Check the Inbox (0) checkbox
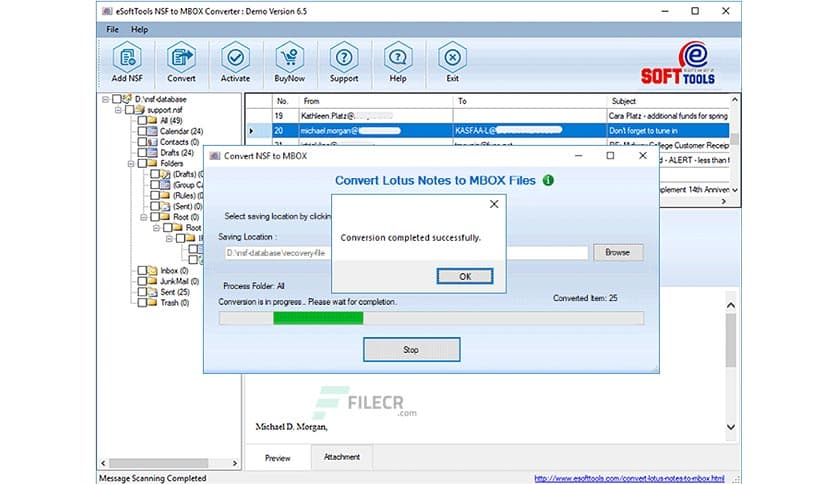Screen dimensions: 836x484 tap(142, 270)
